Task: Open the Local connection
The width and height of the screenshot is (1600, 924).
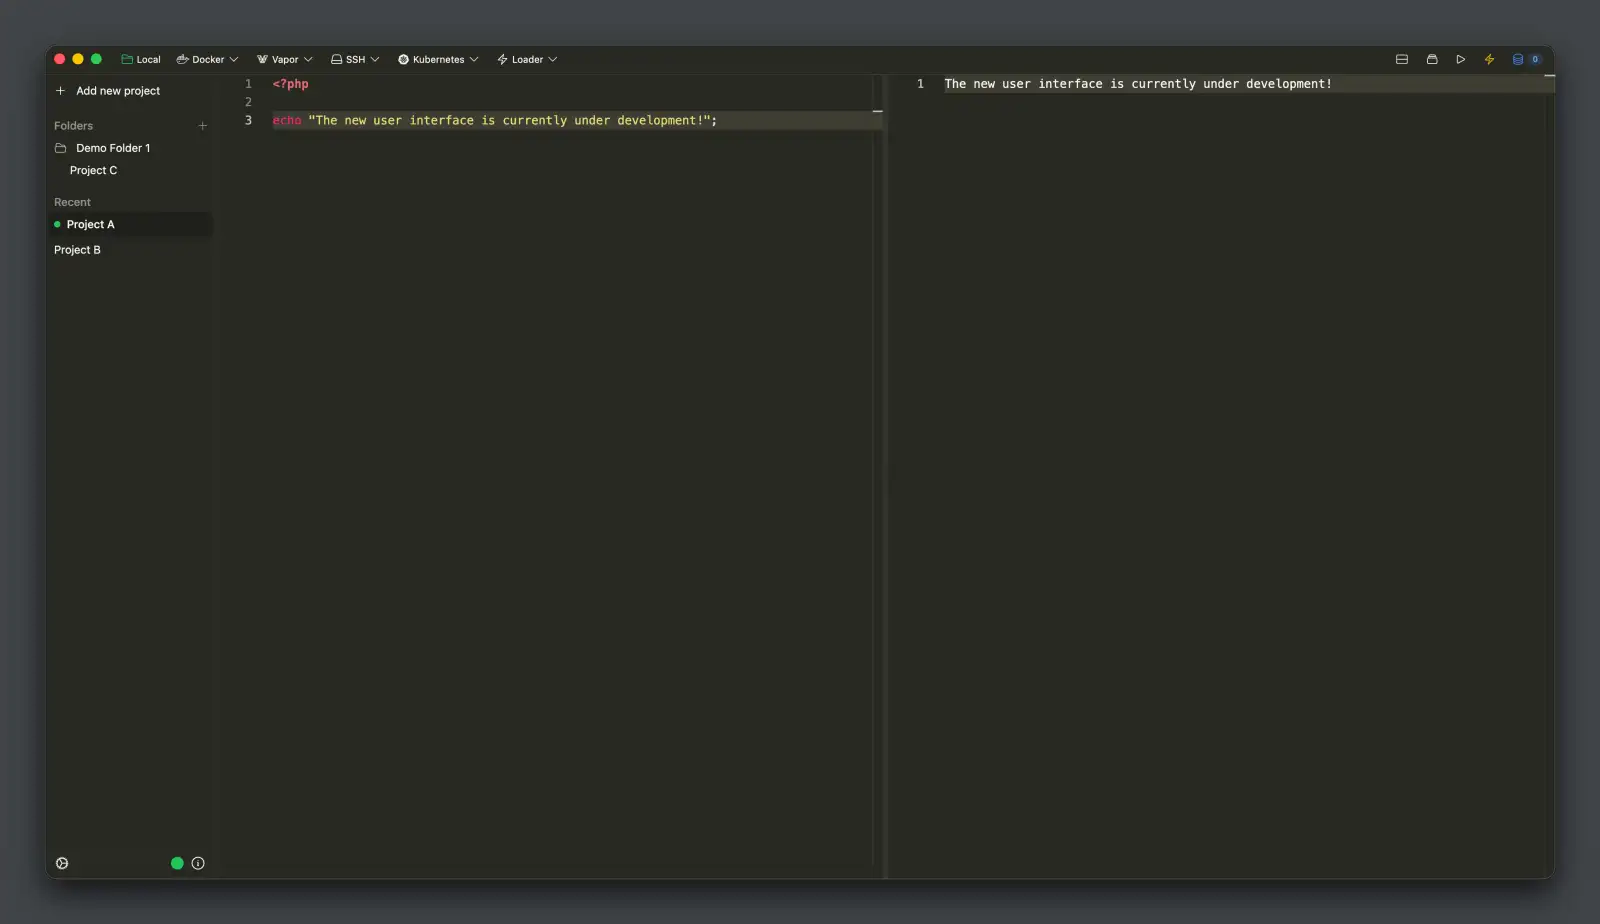Action: [141, 59]
